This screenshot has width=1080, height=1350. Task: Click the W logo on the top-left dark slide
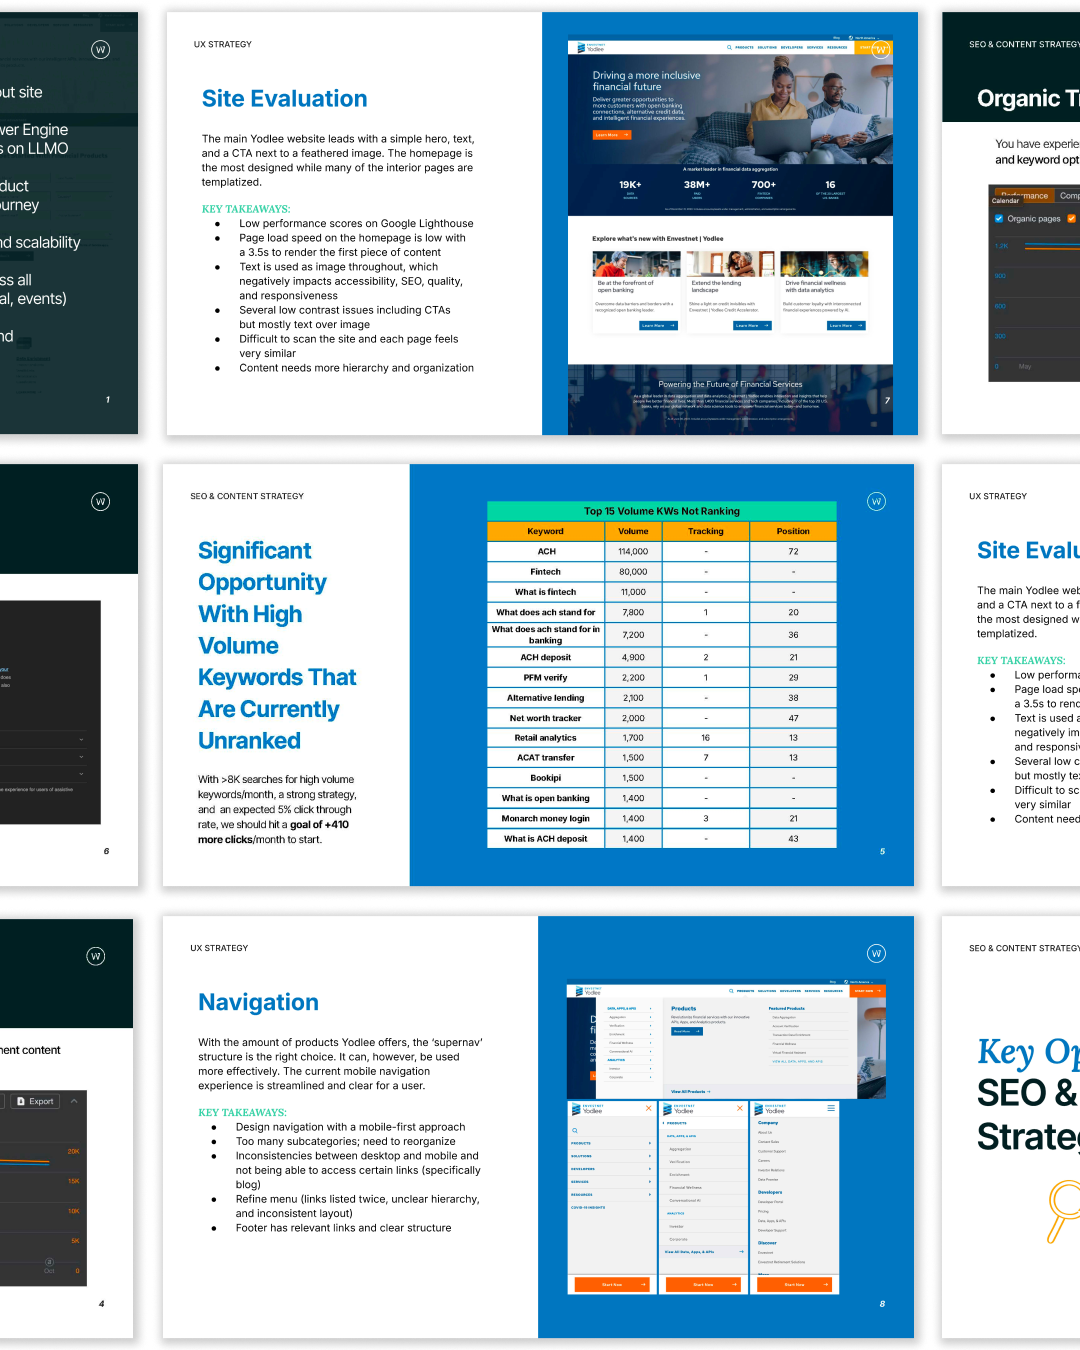[100, 49]
